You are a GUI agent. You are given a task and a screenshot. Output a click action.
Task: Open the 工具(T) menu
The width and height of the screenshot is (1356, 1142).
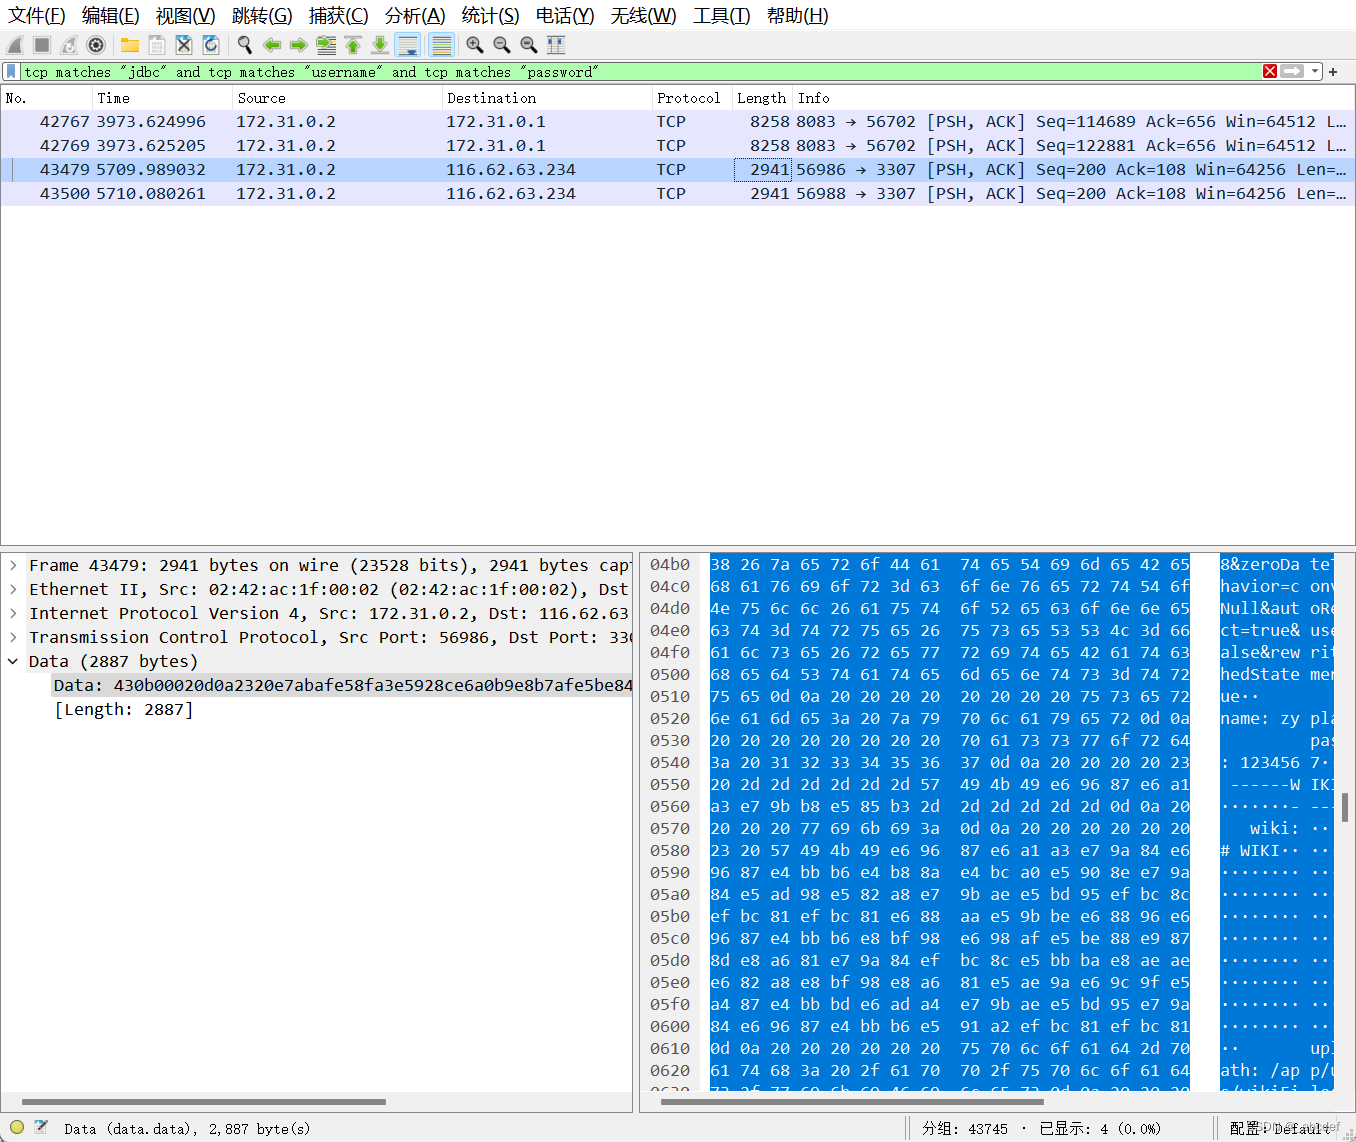pyautogui.click(x=722, y=15)
